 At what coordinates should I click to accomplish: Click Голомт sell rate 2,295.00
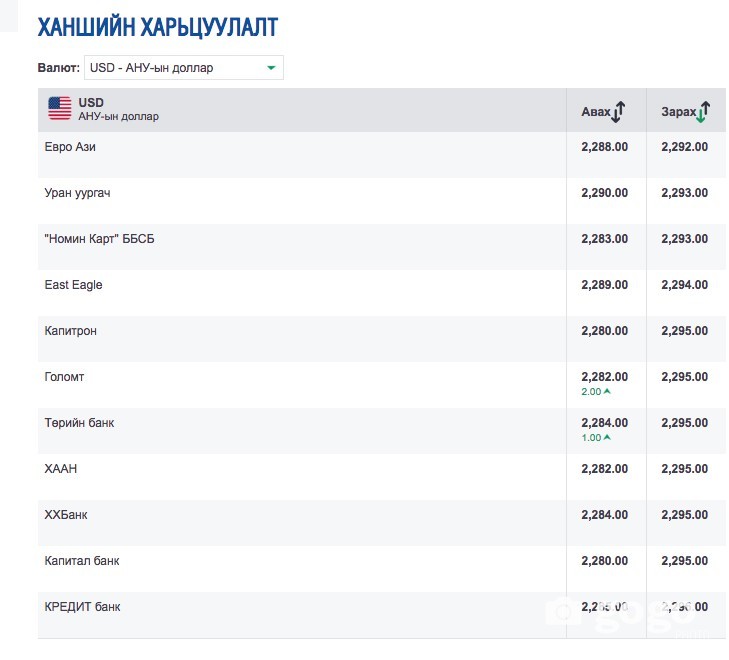[x=685, y=377]
